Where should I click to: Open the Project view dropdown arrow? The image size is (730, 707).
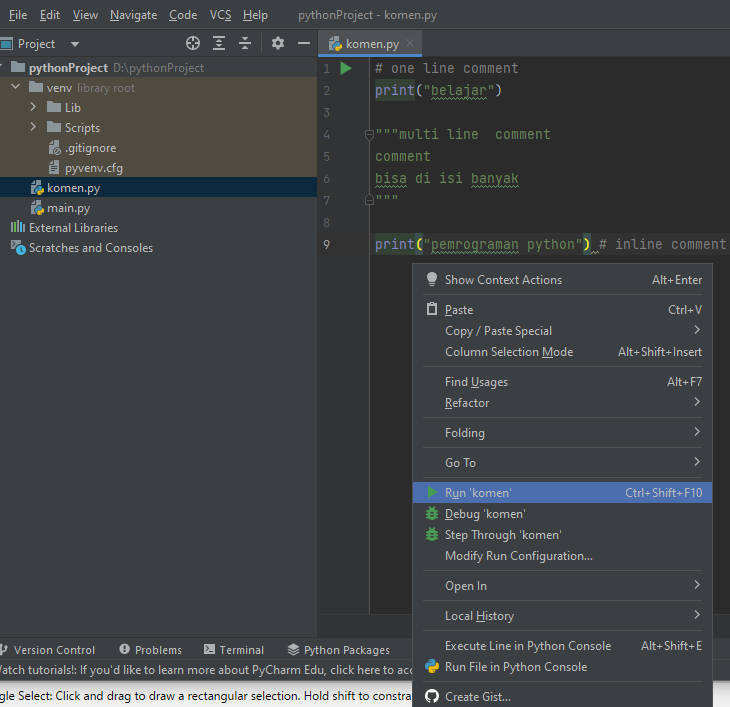pyautogui.click(x=75, y=44)
